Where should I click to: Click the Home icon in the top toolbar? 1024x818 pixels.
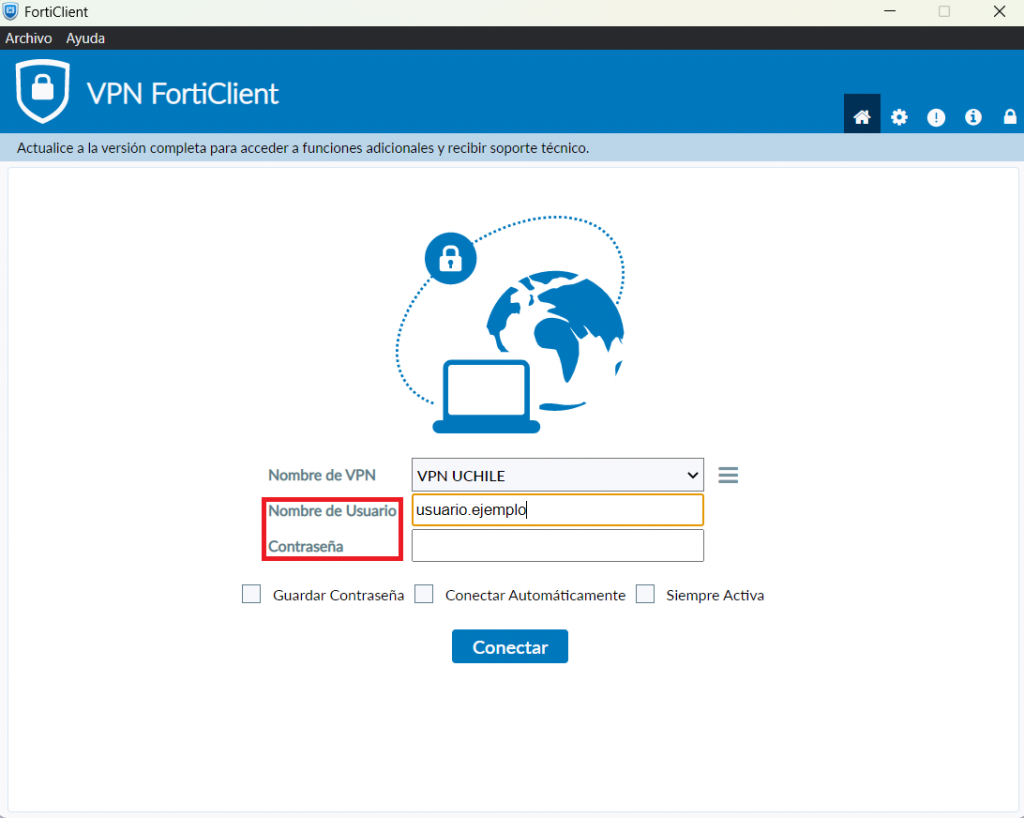tap(861, 117)
